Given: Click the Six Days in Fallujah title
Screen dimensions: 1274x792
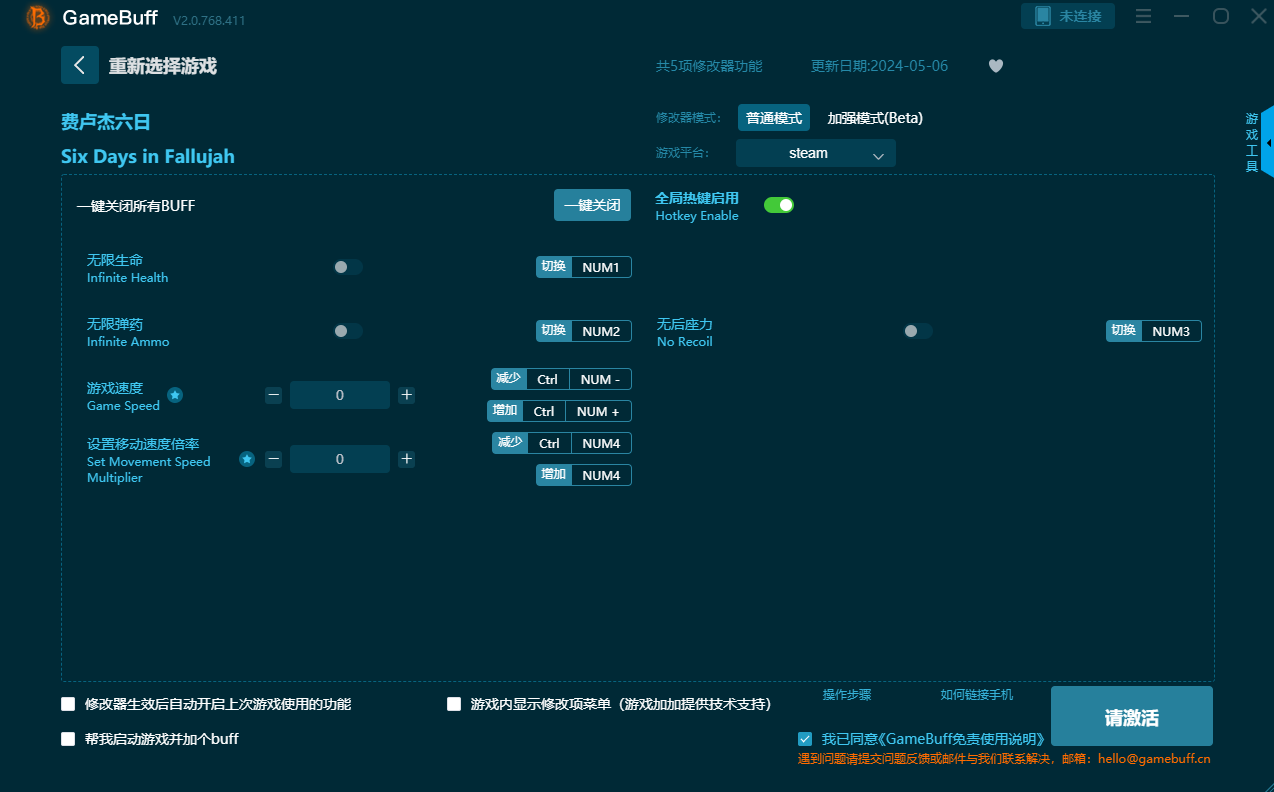Looking at the screenshot, I should [x=148, y=157].
